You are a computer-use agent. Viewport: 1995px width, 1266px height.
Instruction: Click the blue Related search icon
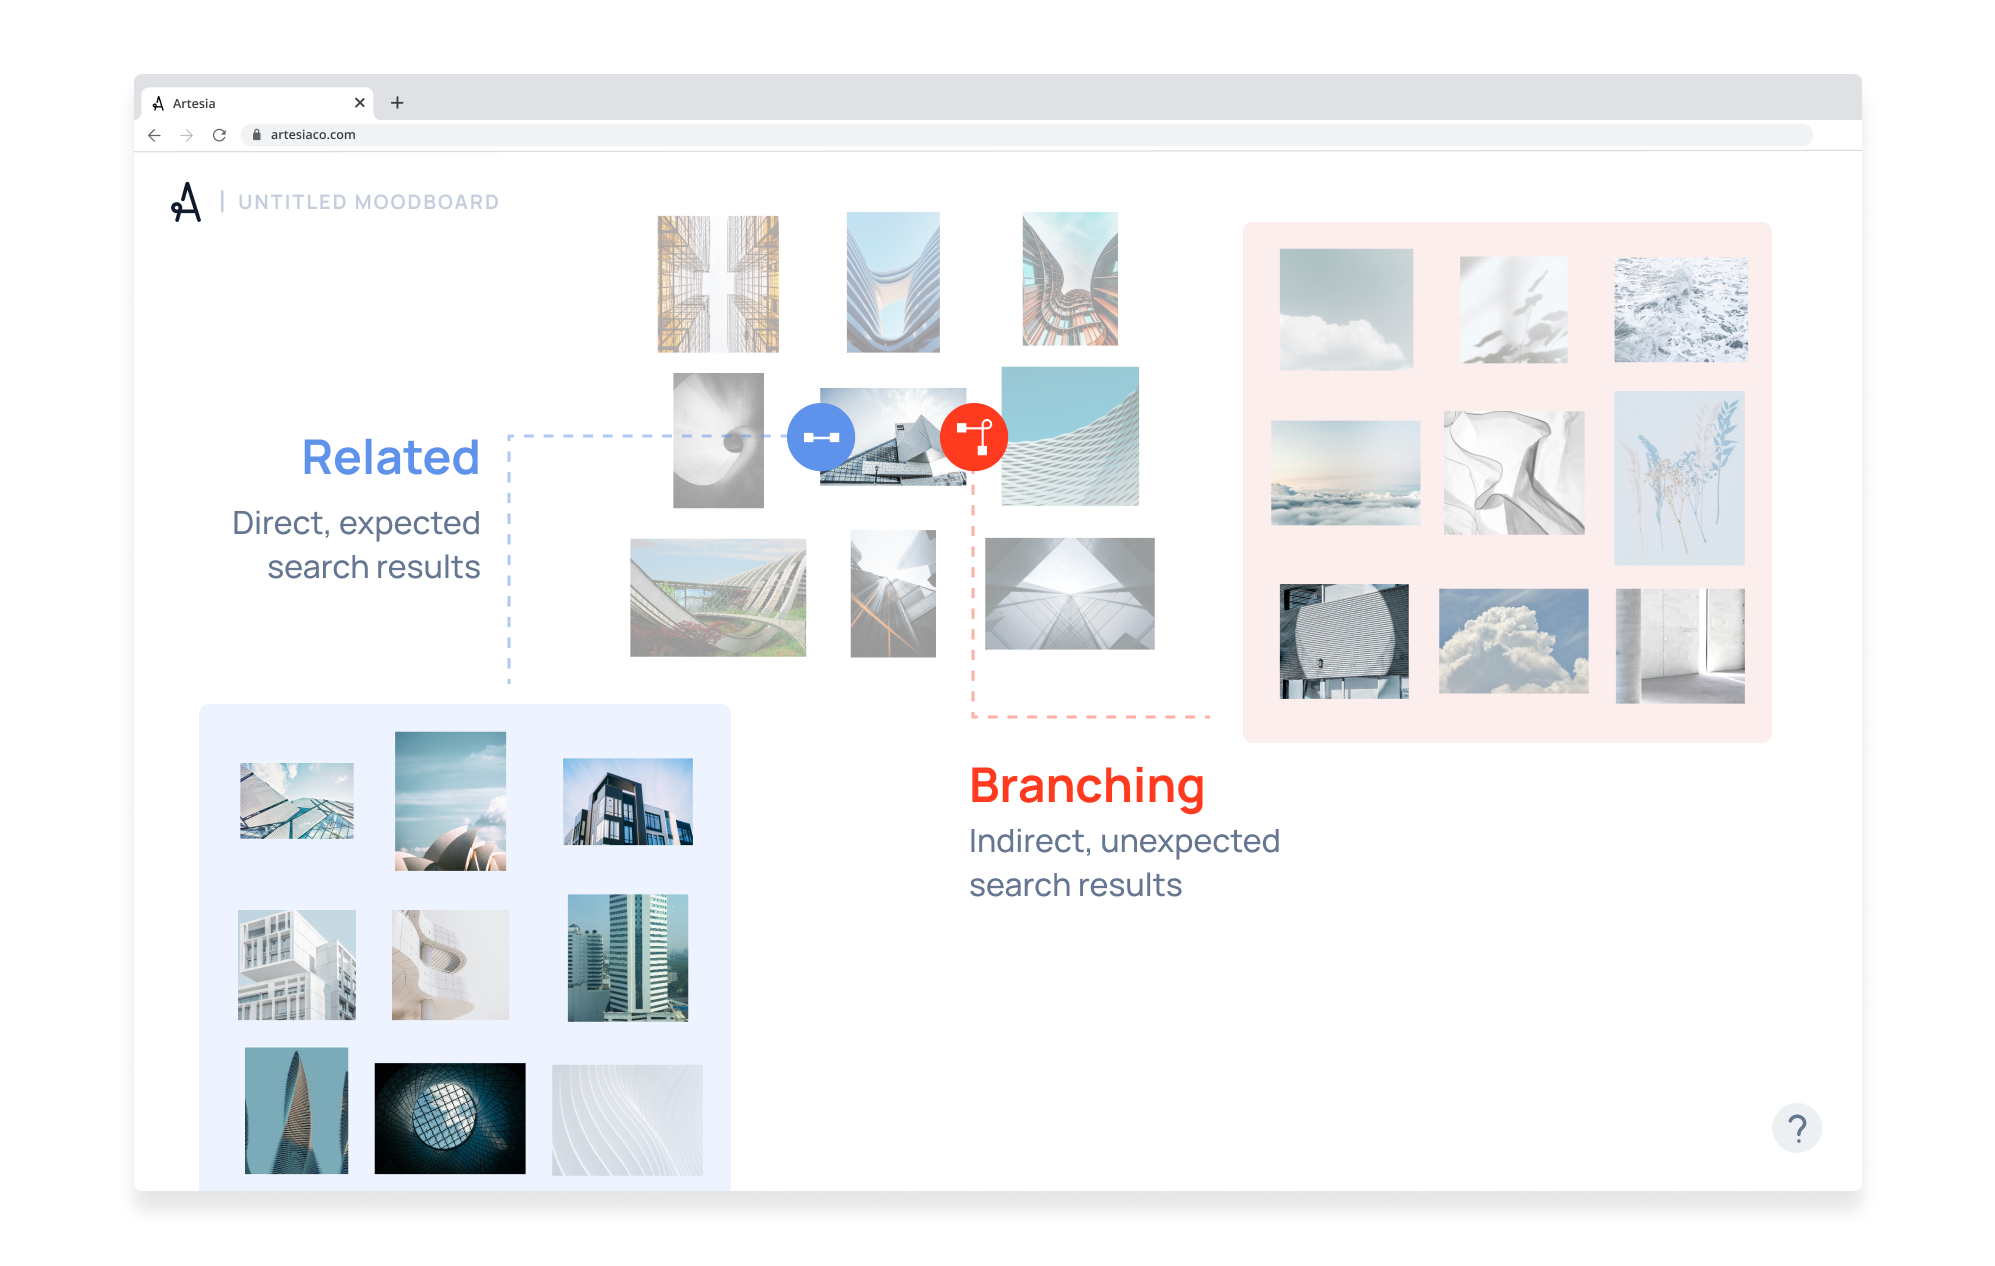click(821, 437)
